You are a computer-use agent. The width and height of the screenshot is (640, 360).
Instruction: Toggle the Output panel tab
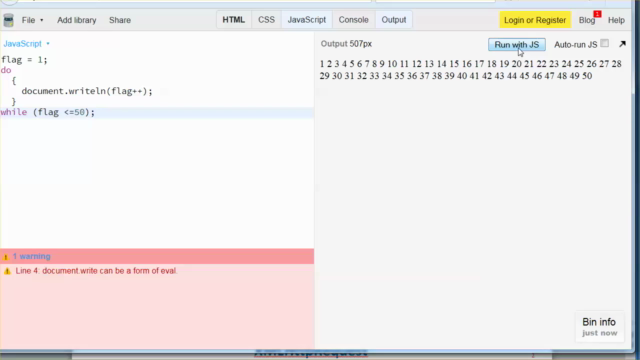pyautogui.click(x=394, y=20)
